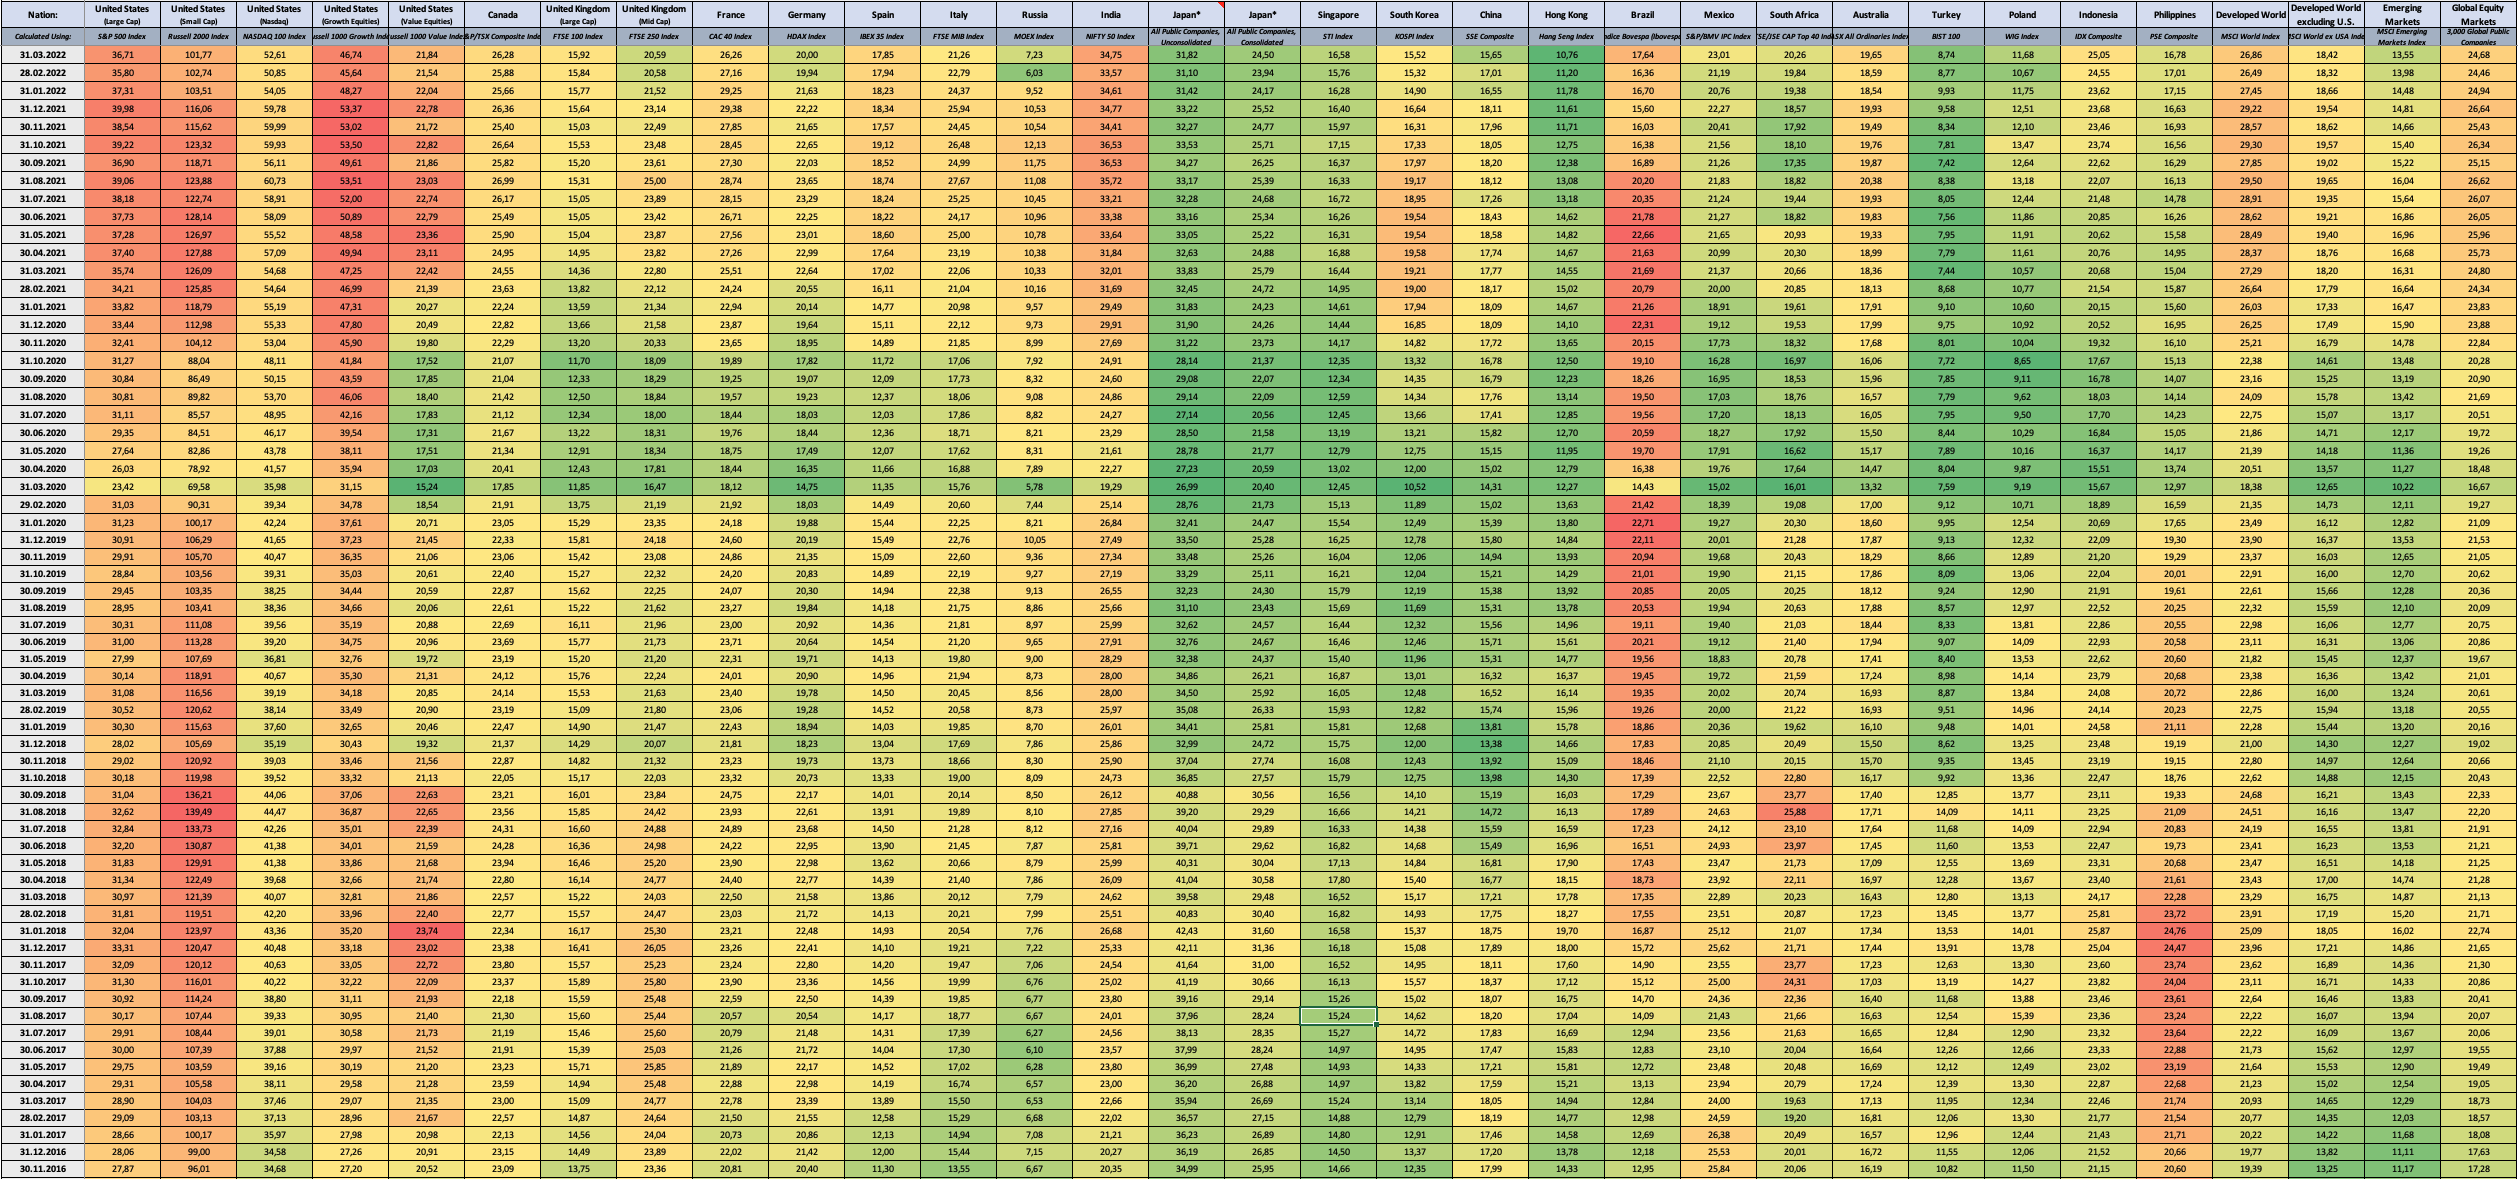Viewport: 2518px width, 1179px height.
Task: Click the 'Calculated Using:' label cell
Action: pos(42,36)
